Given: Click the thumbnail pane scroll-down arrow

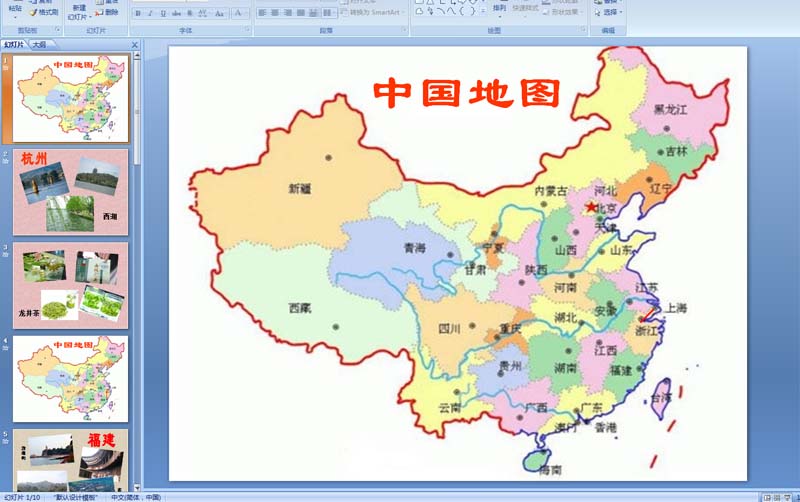Looking at the screenshot, I should pyautogui.click(x=137, y=488).
